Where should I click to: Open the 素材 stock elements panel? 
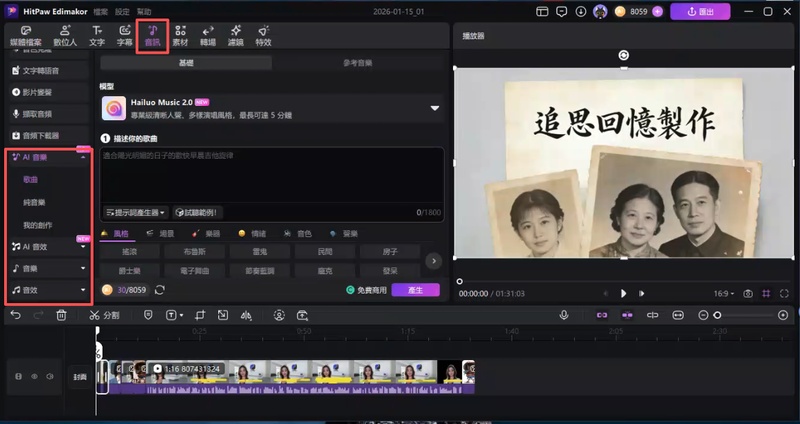pos(180,36)
